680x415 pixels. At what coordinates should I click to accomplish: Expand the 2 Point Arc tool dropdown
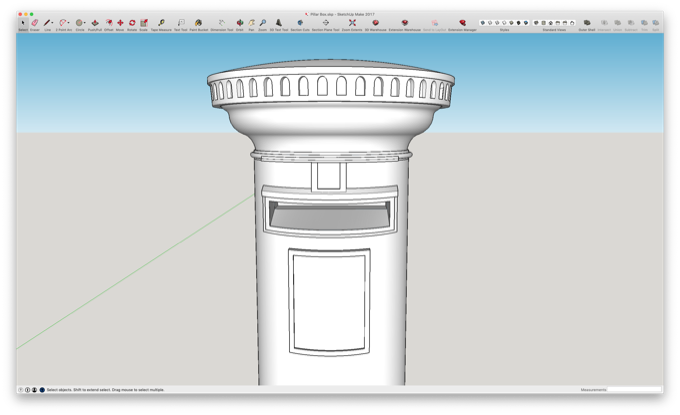(x=69, y=23)
